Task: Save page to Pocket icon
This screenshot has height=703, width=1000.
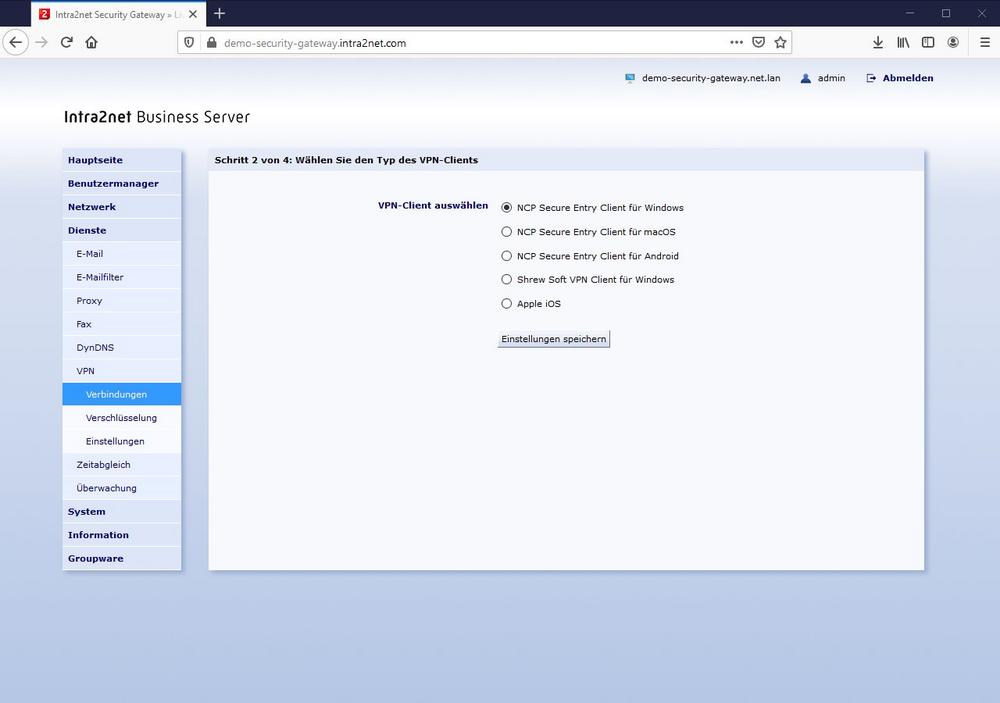Action: 758,43
